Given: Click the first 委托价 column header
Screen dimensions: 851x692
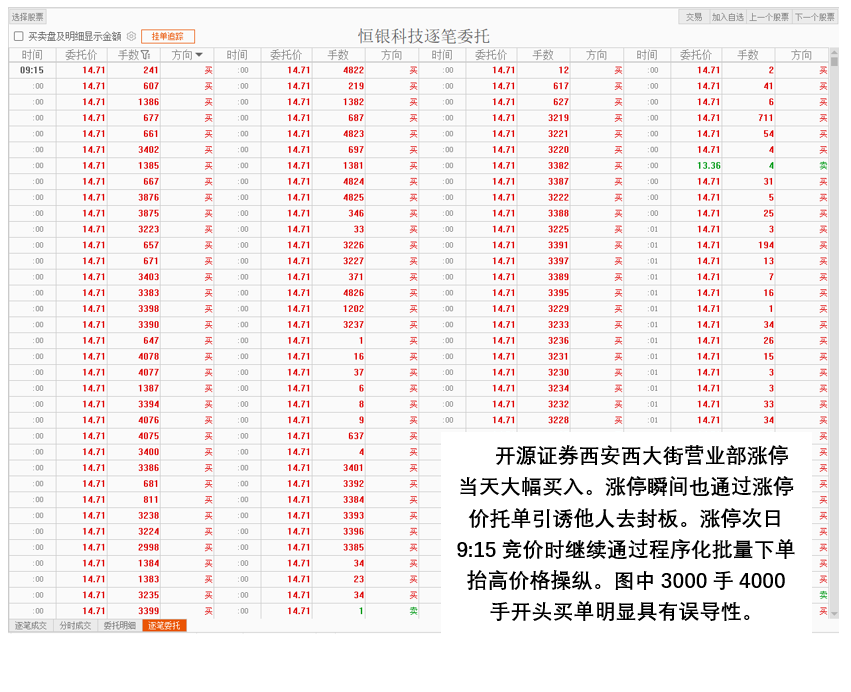Looking at the screenshot, I should tap(81, 55).
